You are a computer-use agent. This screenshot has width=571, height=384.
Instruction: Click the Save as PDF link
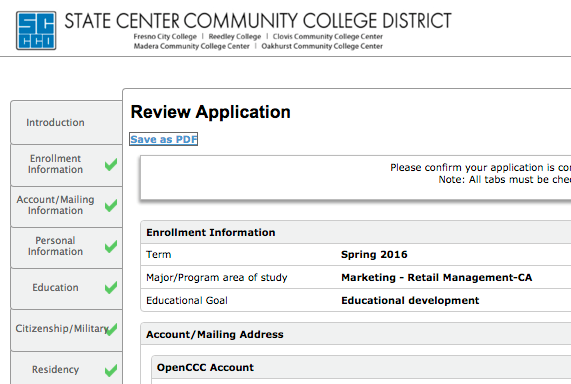164,139
